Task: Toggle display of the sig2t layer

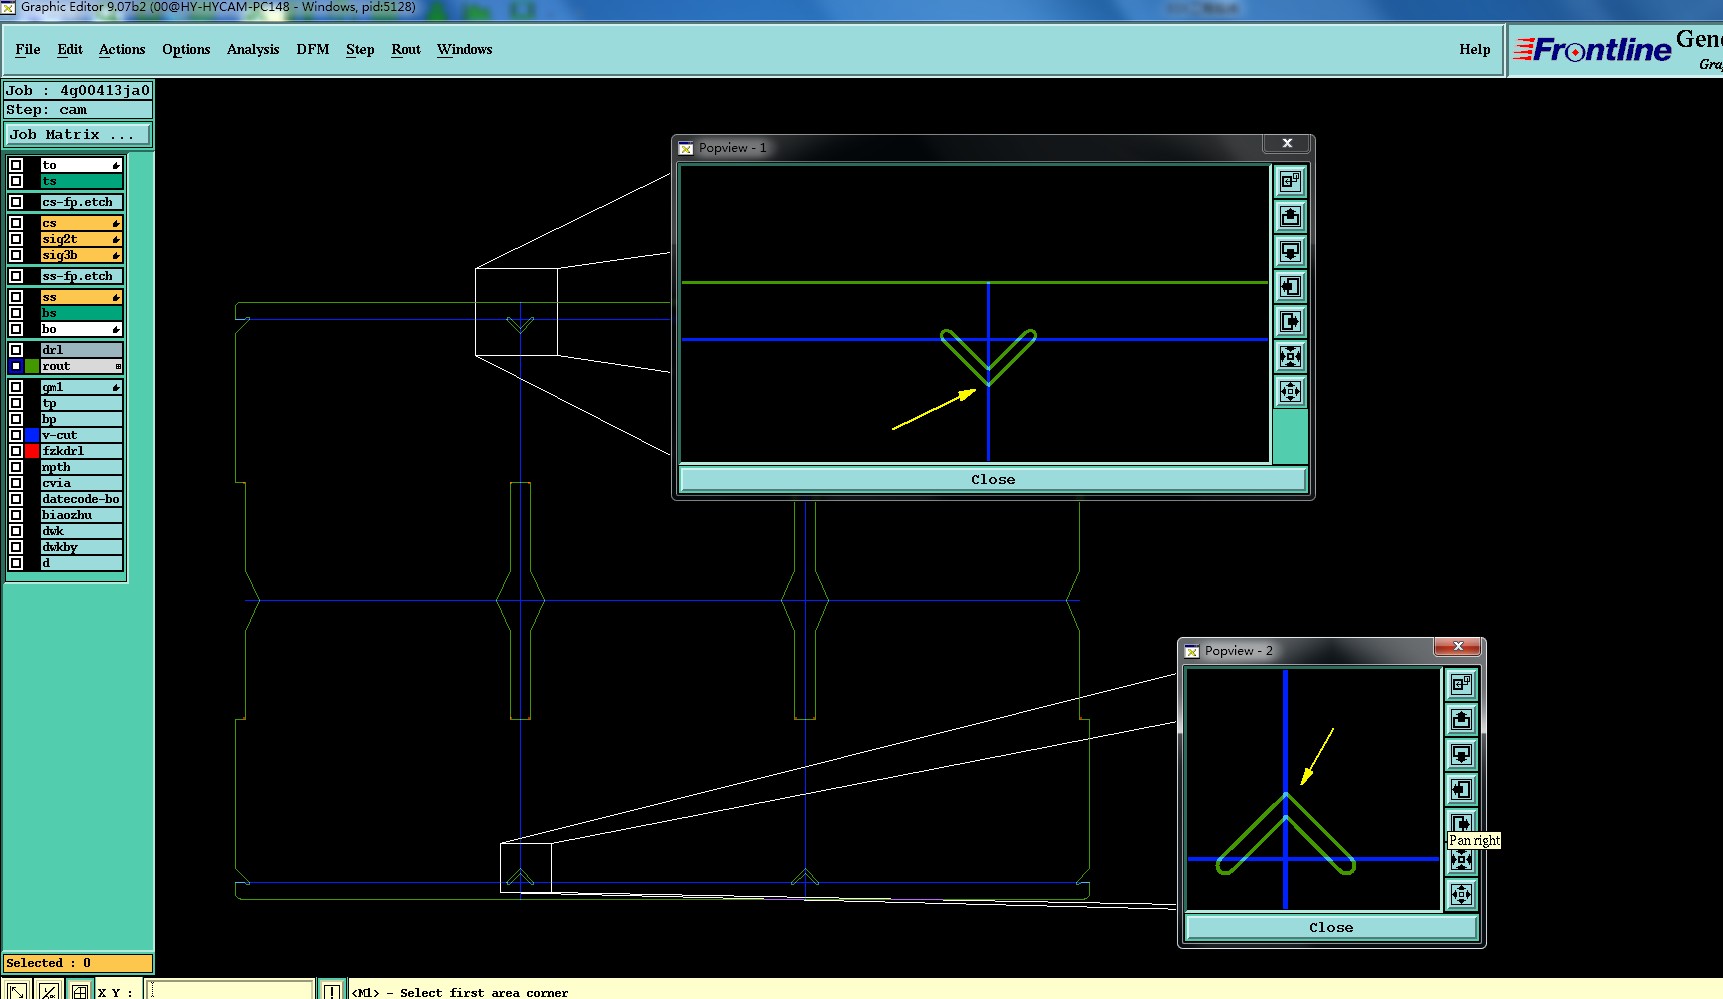Action: (16, 239)
